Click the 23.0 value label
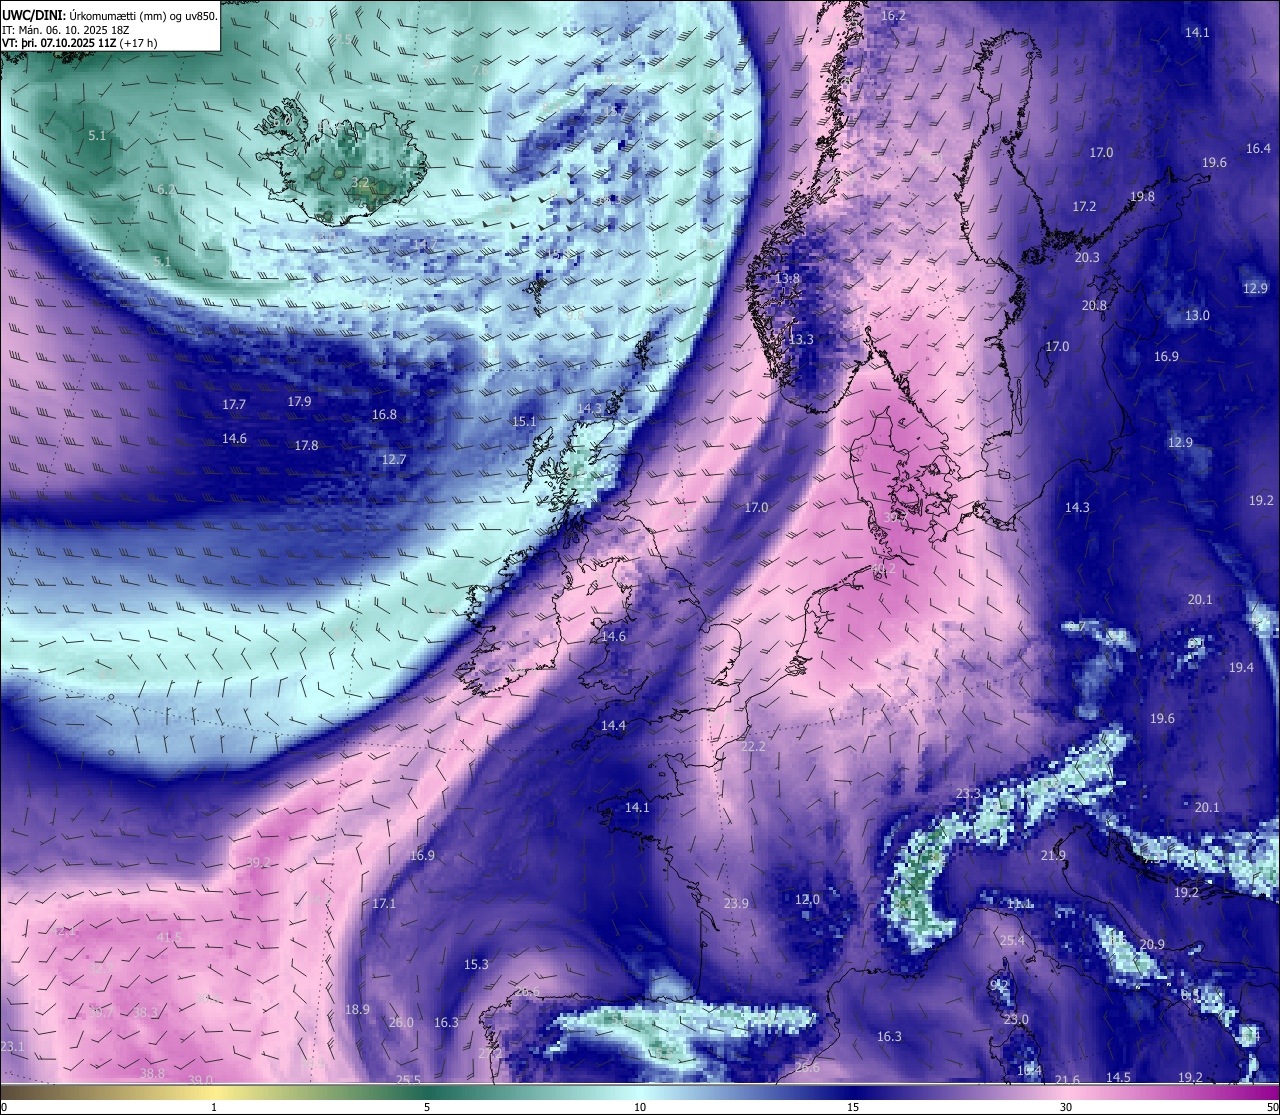 click(x=1016, y=1020)
